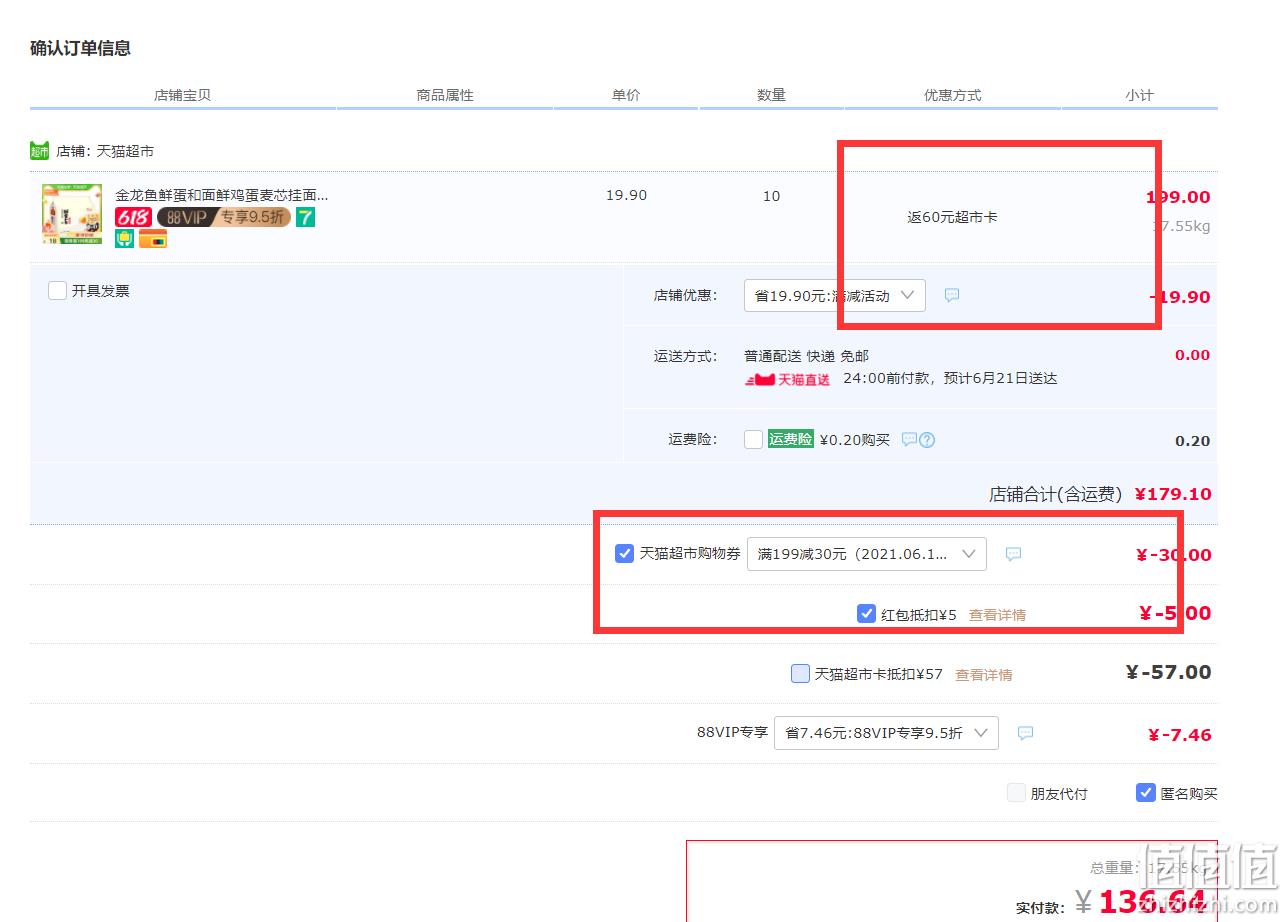Screen dimensions: 1287x922
Task: Open comment icon beside 88VIP专享 dropdown
Action: [x=1025, y=733]
